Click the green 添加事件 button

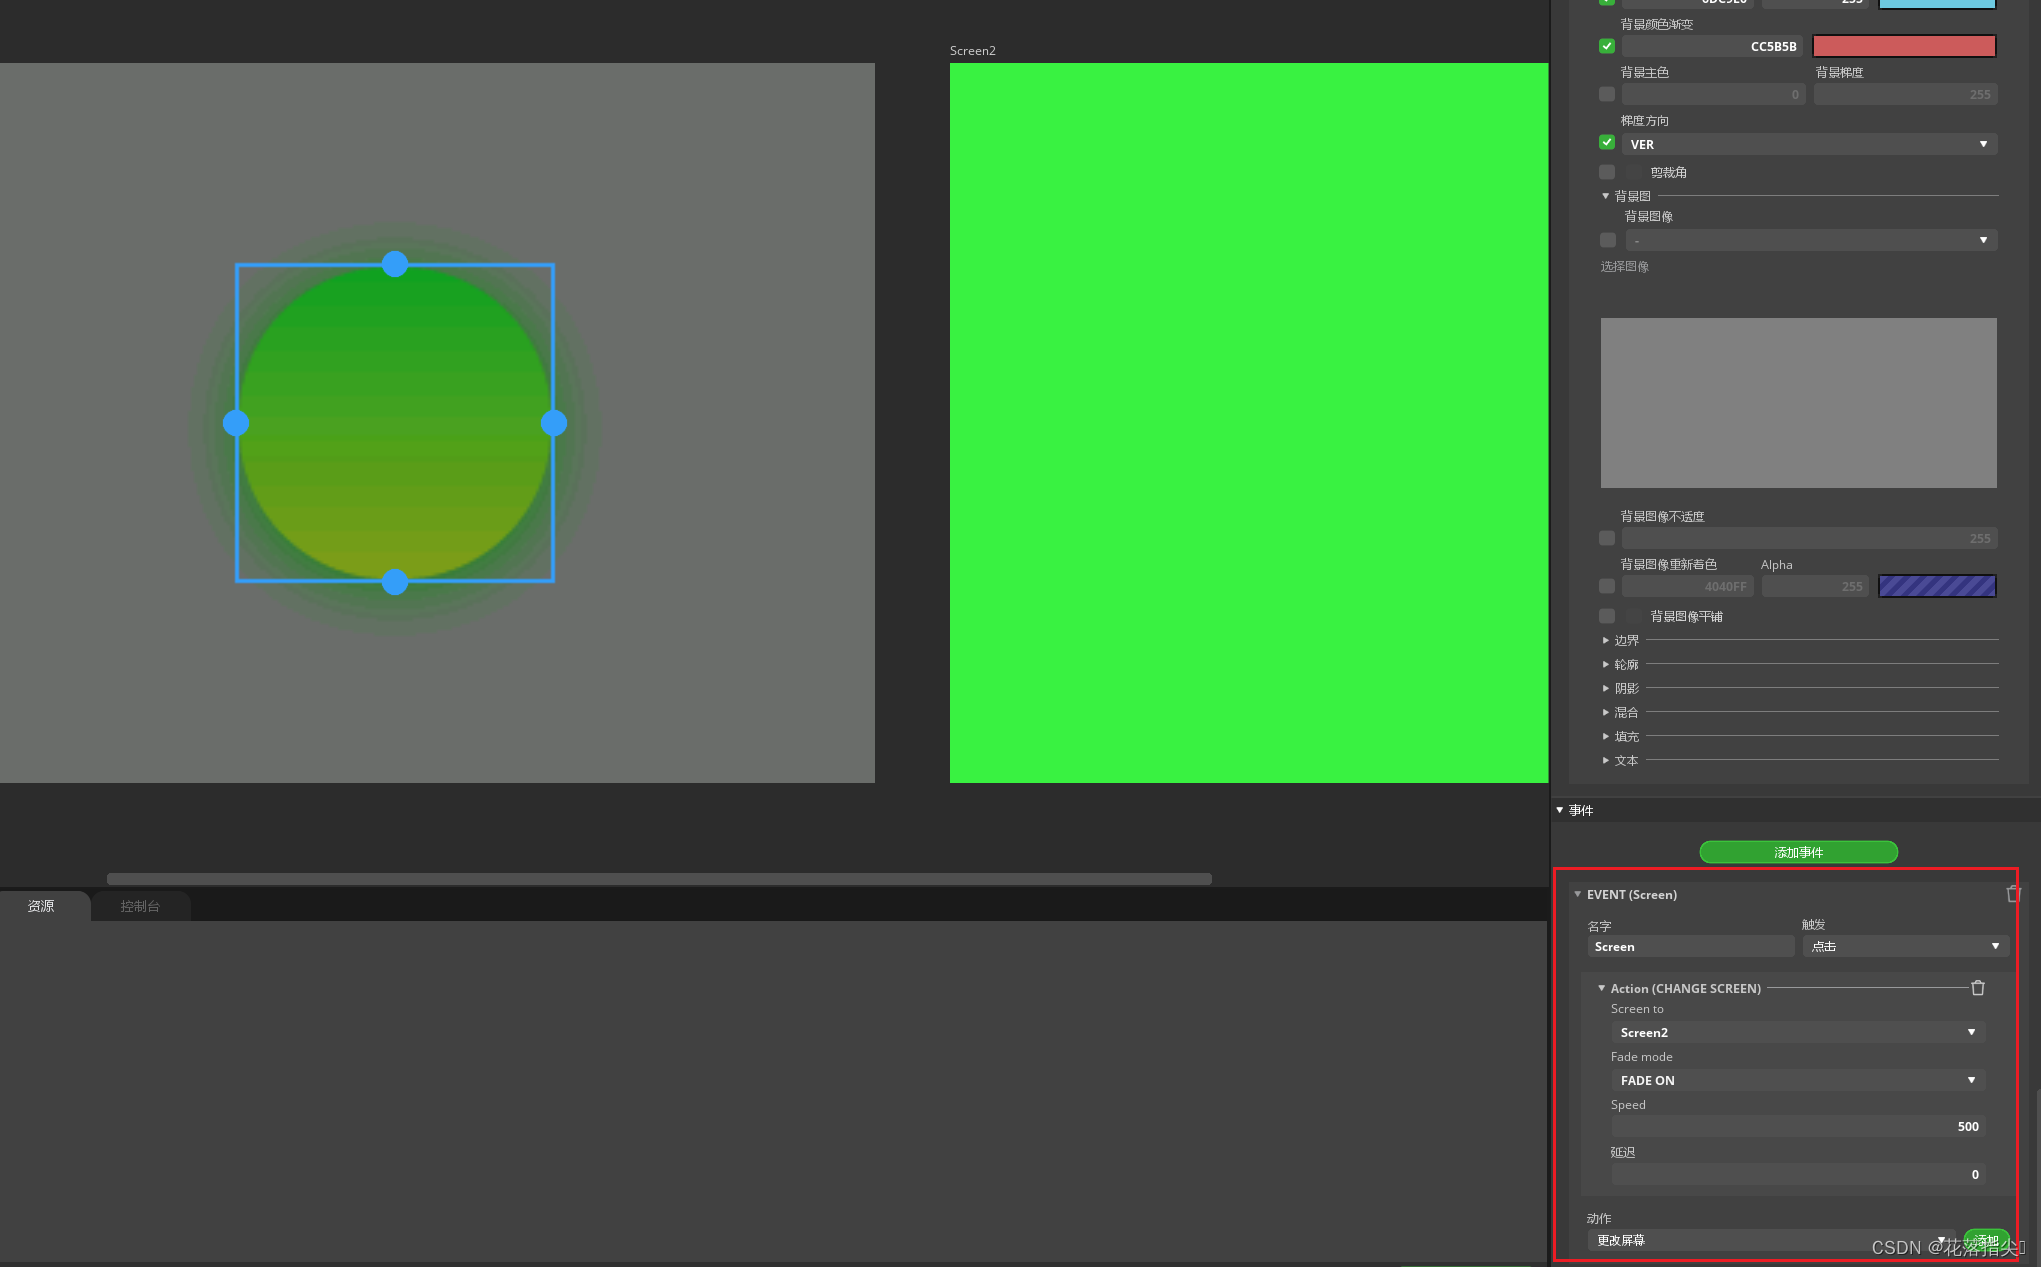coord(1798,852)
